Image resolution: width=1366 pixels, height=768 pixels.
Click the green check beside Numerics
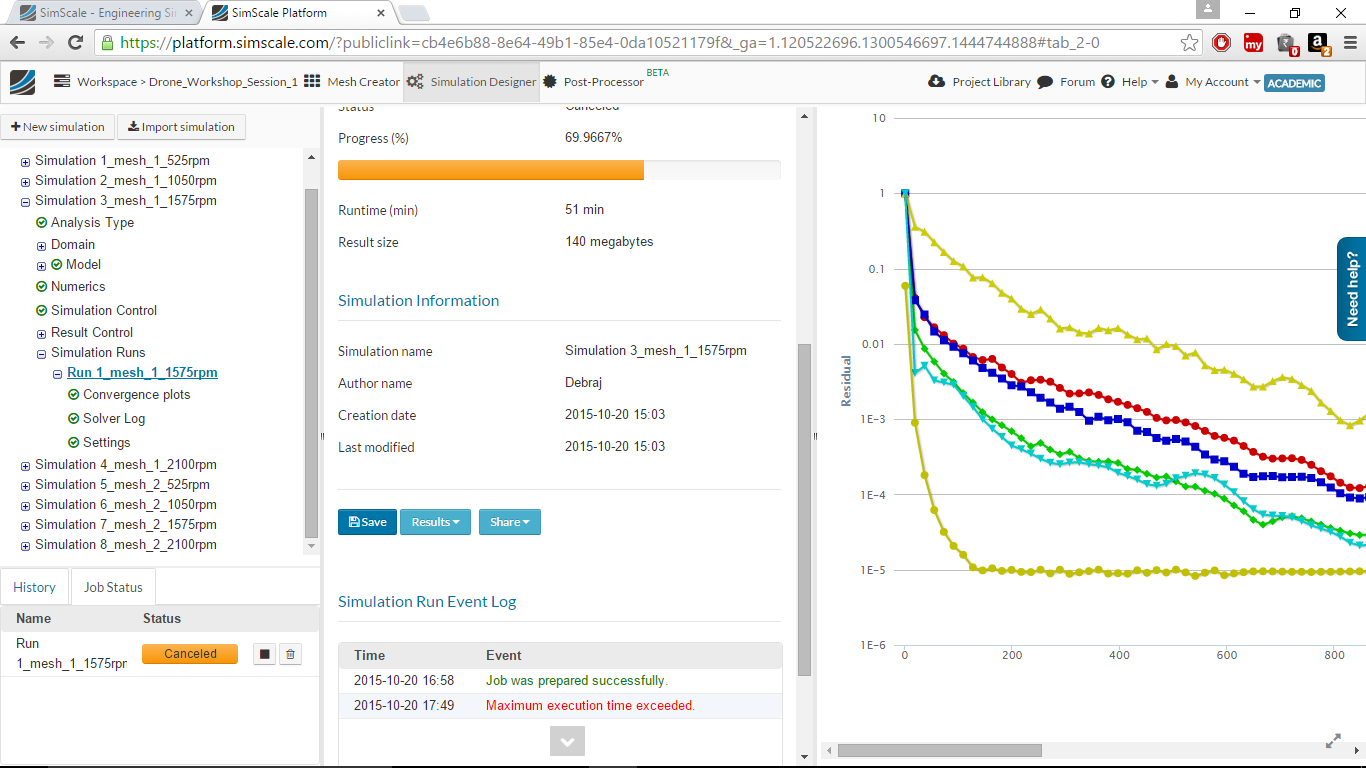pyautogui.click(x=42, y=287)
